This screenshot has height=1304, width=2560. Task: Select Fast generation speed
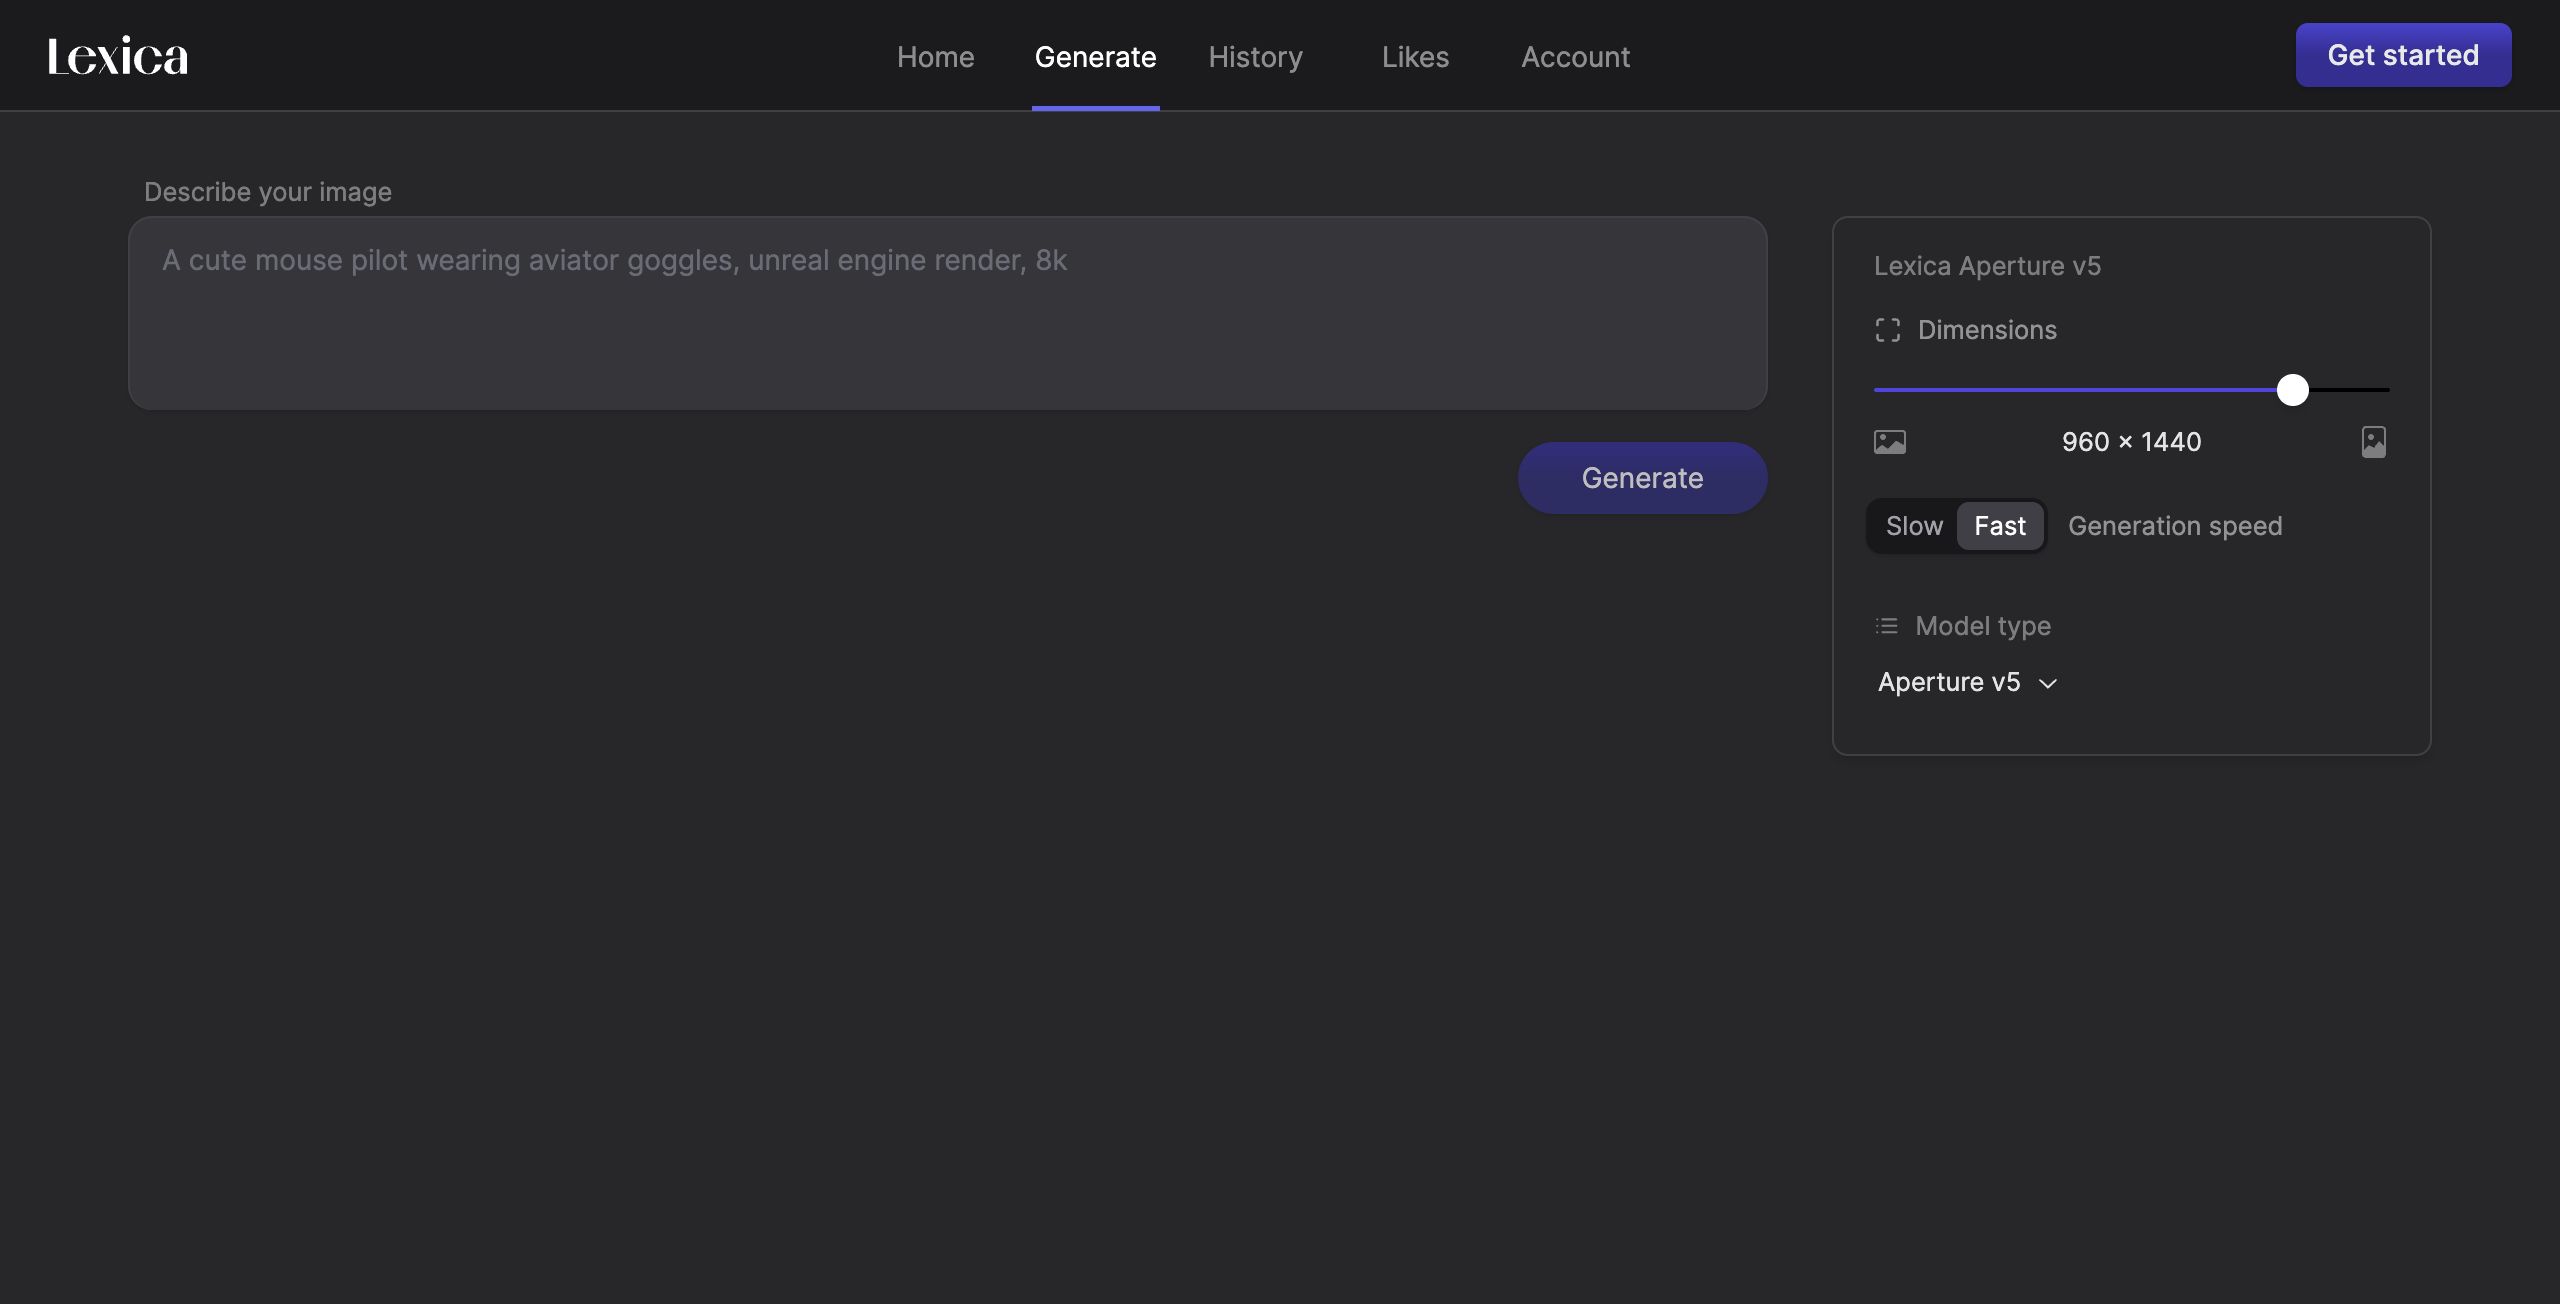[x=2000, y=526]
